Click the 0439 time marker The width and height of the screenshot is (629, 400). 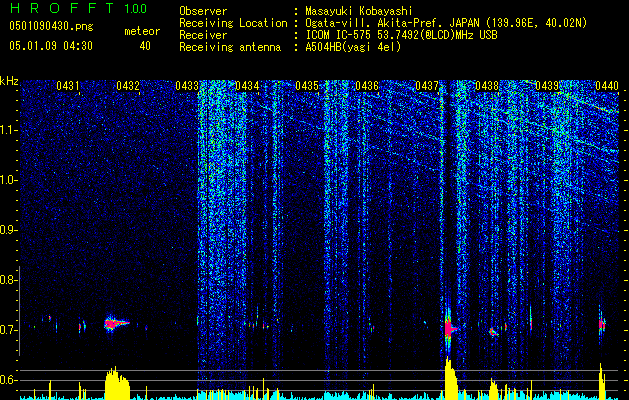(547, 86)
